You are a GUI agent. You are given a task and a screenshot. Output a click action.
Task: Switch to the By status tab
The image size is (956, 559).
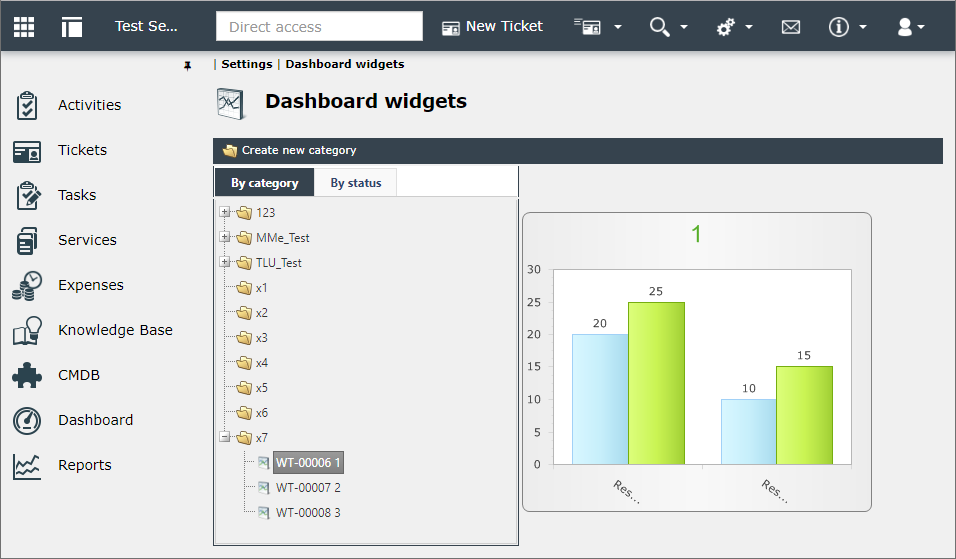(x=356, y=183)
